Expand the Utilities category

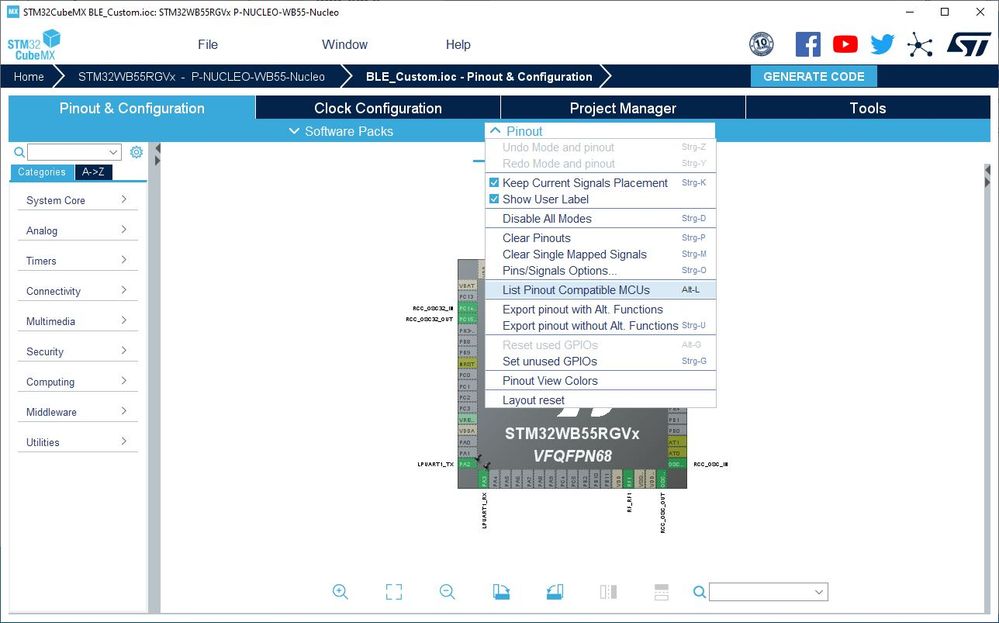pyautogui.click(x=77, y=442)
